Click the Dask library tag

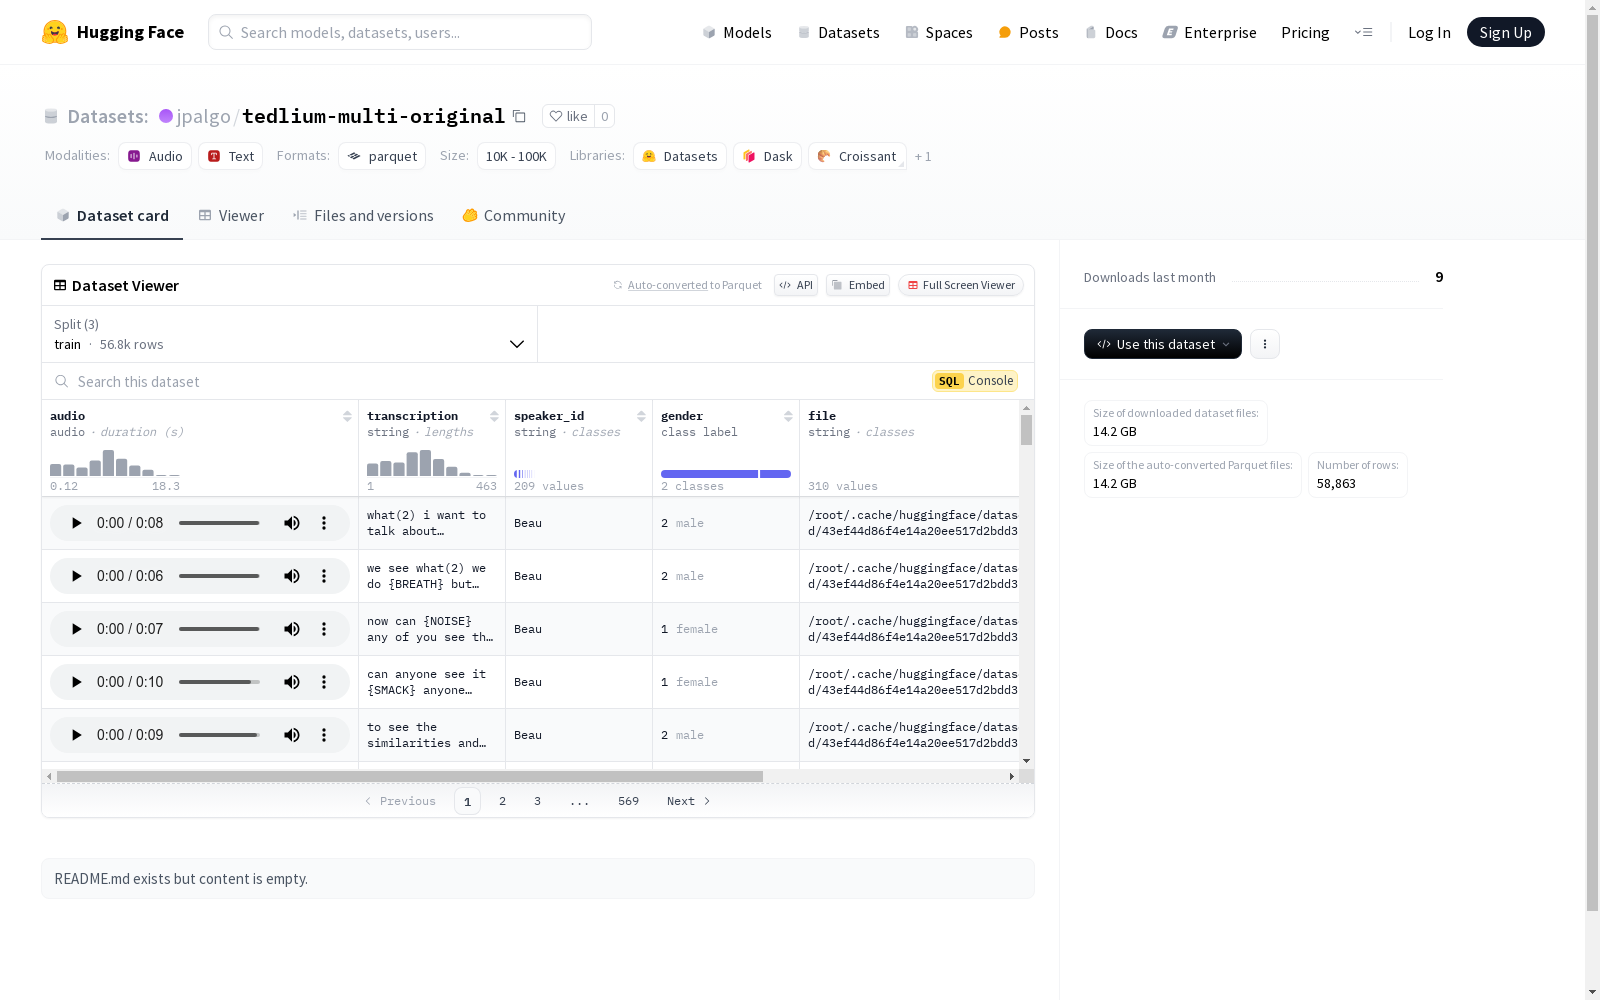(768, 156)
